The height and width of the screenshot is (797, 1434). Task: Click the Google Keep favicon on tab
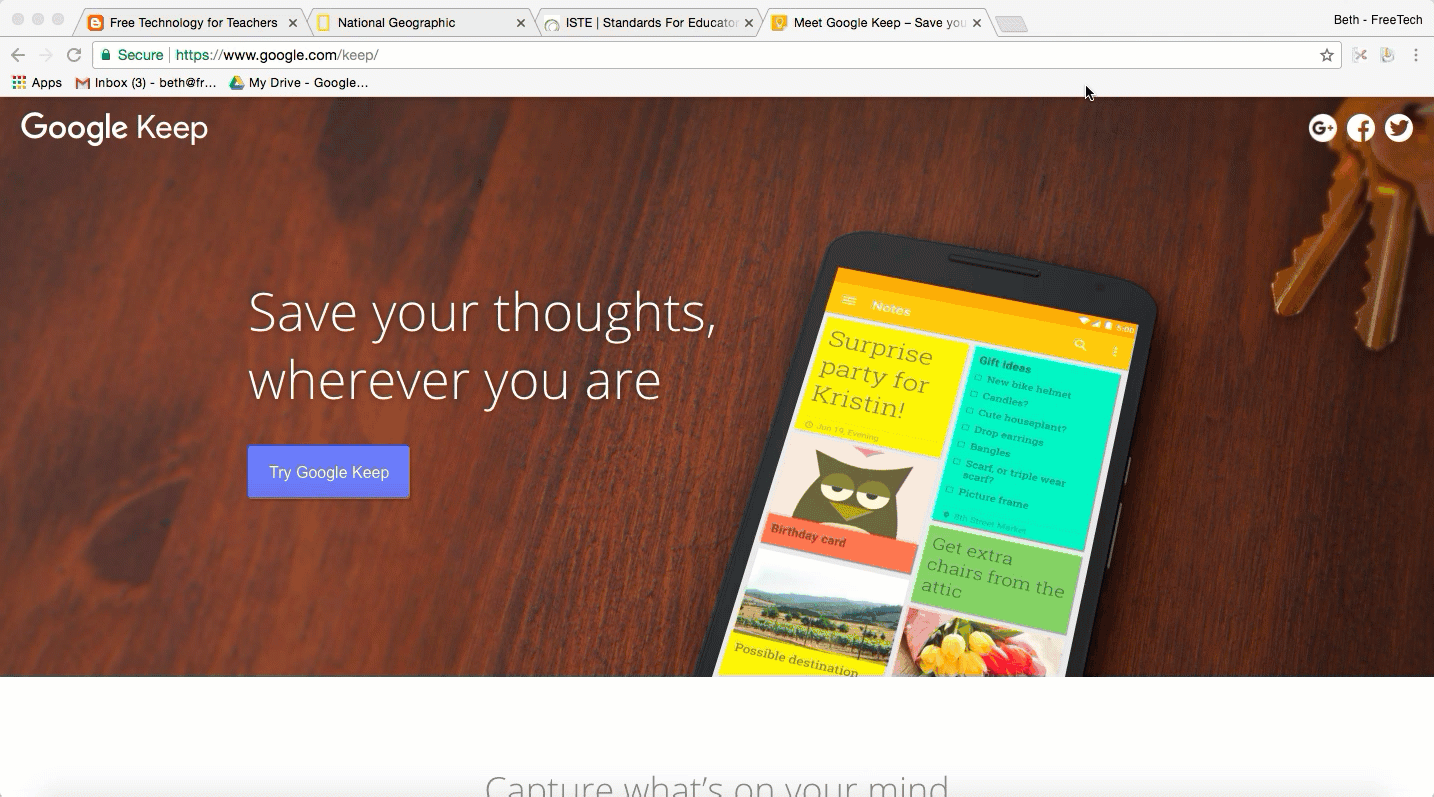tap(780, 23)
